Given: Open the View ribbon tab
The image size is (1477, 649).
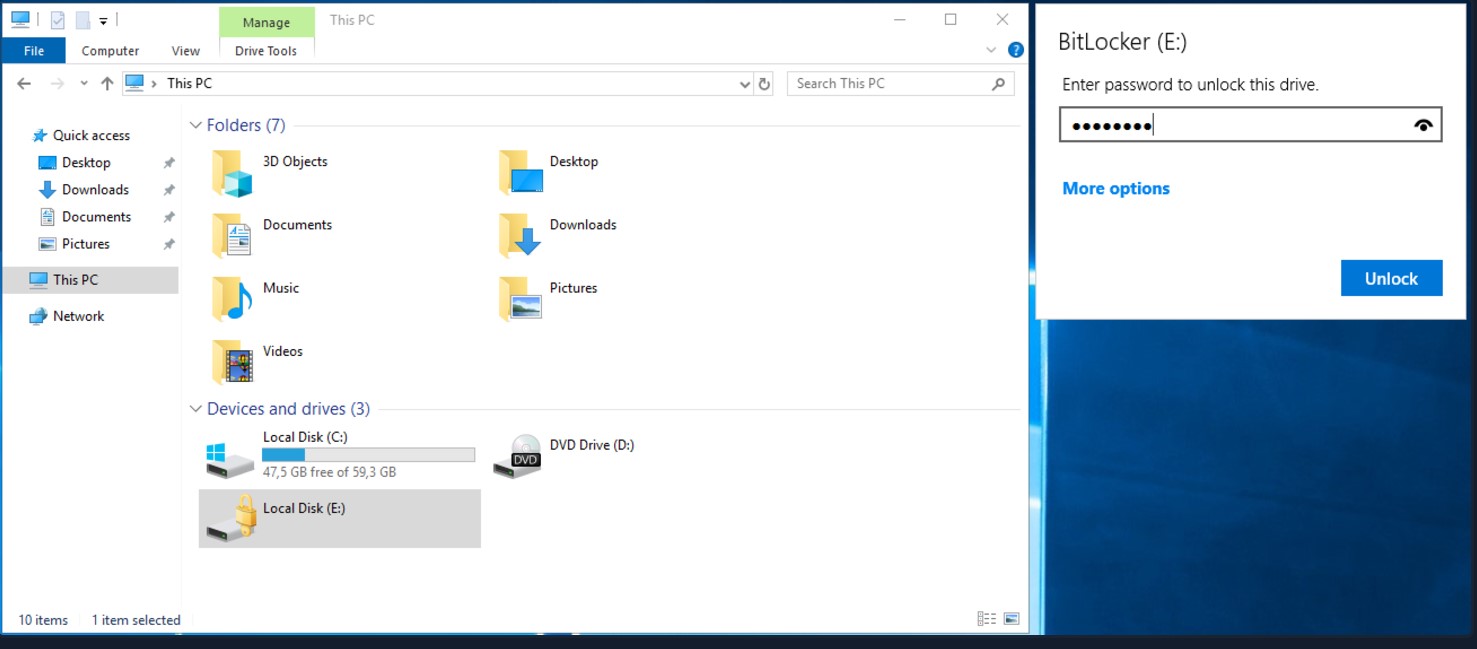Looking at the screenshot, I should tap(186, 51).
